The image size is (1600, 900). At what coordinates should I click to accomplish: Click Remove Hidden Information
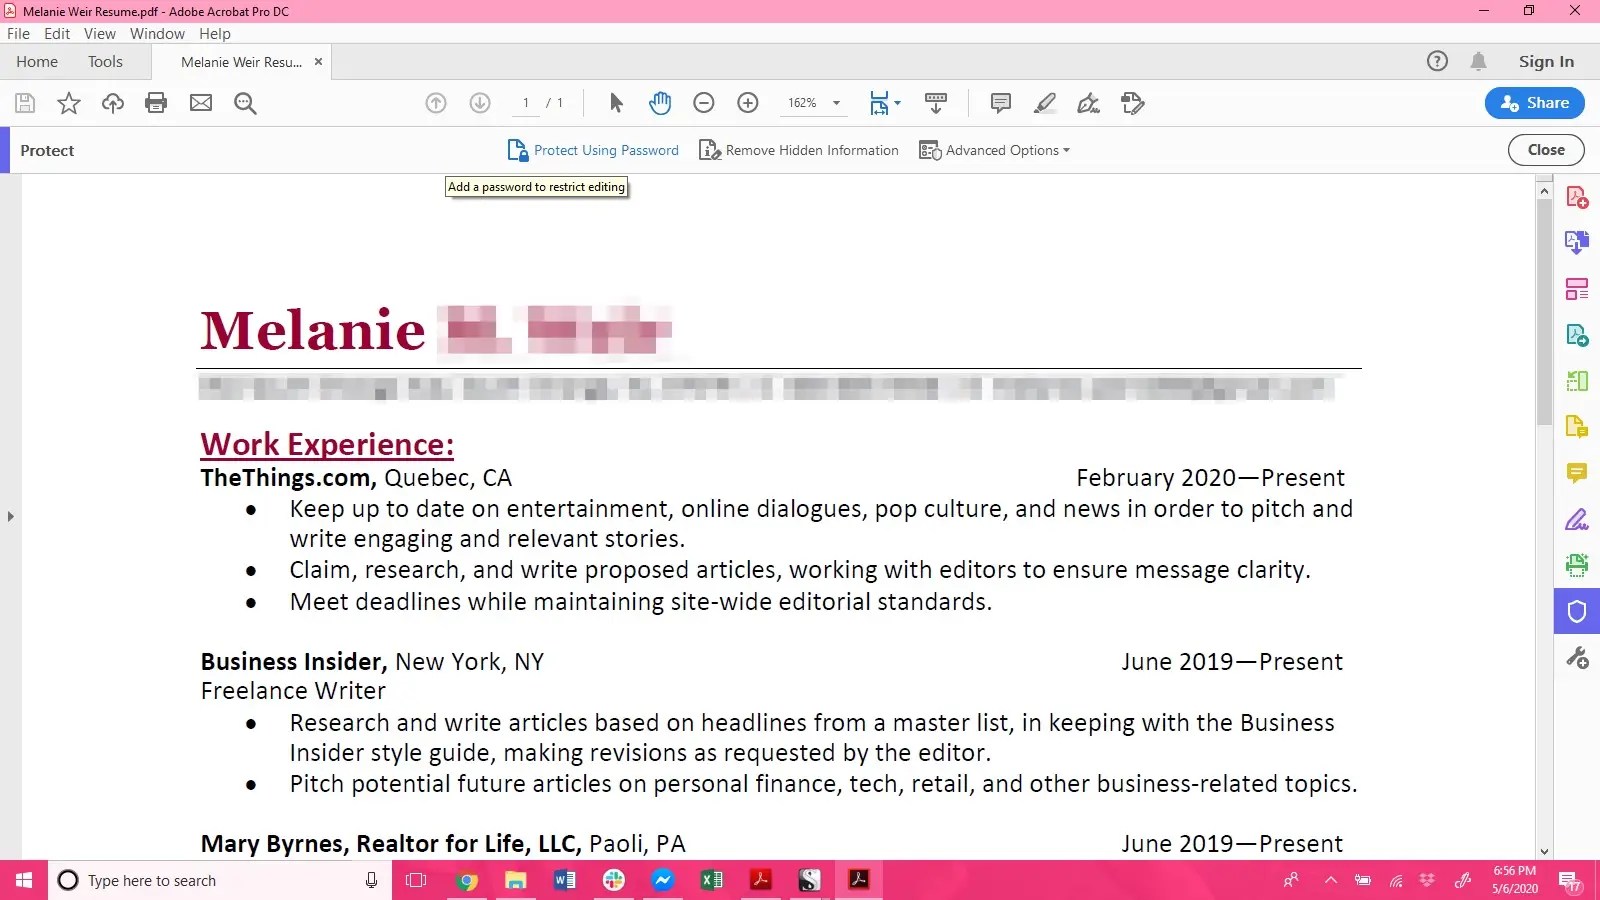pyautogui.click(x=799, y=150)
